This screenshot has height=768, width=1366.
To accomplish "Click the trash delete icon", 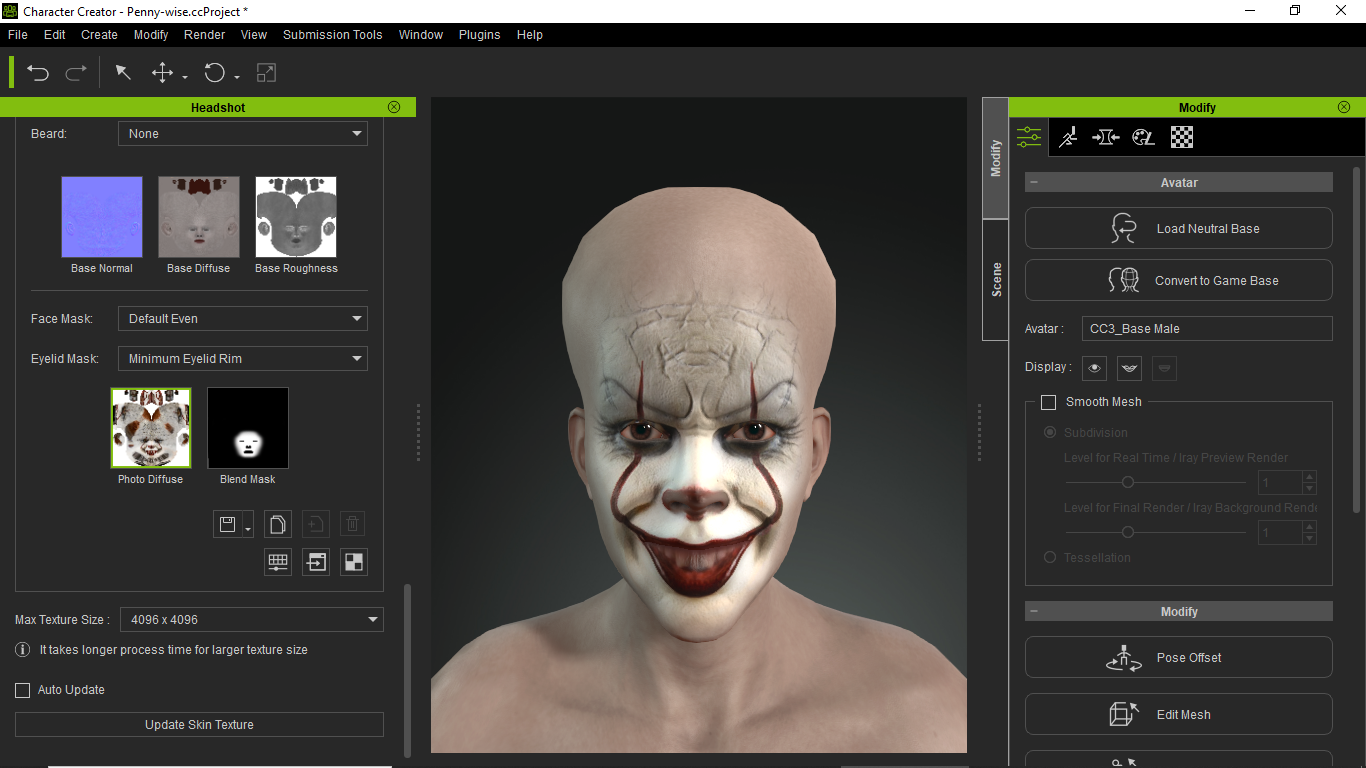I will click(352, 524).
